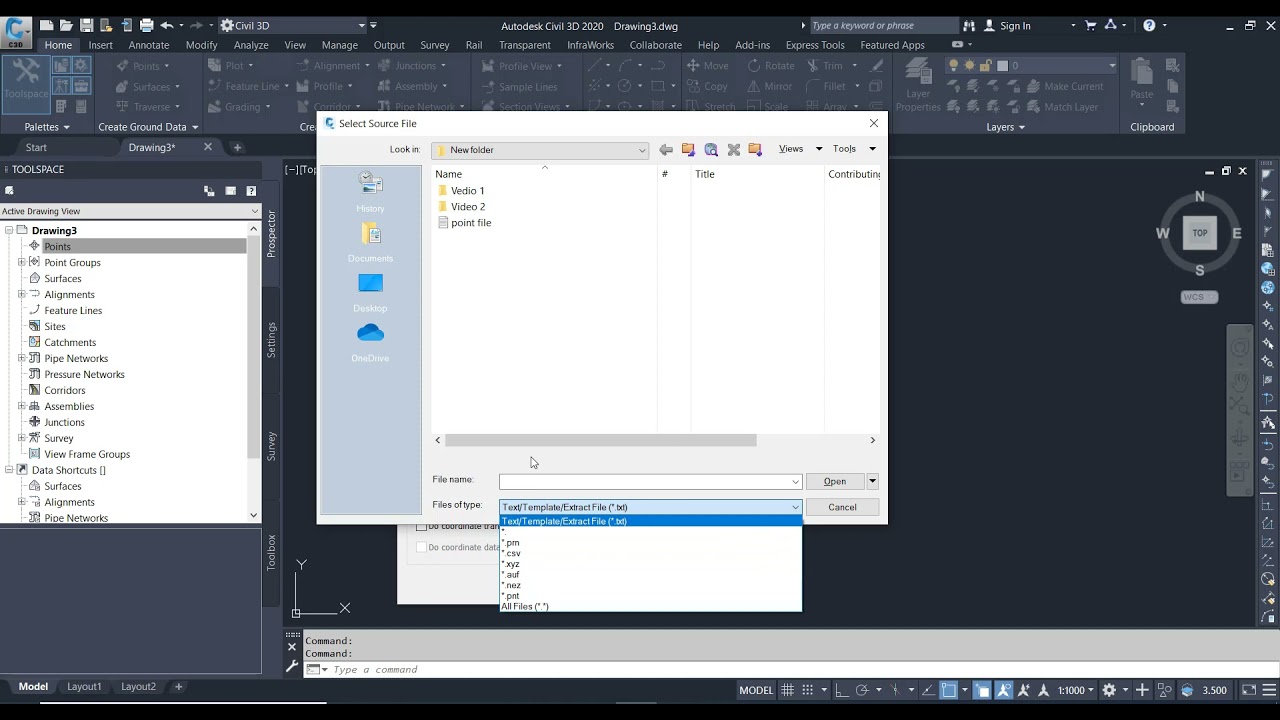The height and width of the screenshot is (720, 1280).
Task: Open Active Drawing View dropdown in Toolspace
Action: (254, 211)
